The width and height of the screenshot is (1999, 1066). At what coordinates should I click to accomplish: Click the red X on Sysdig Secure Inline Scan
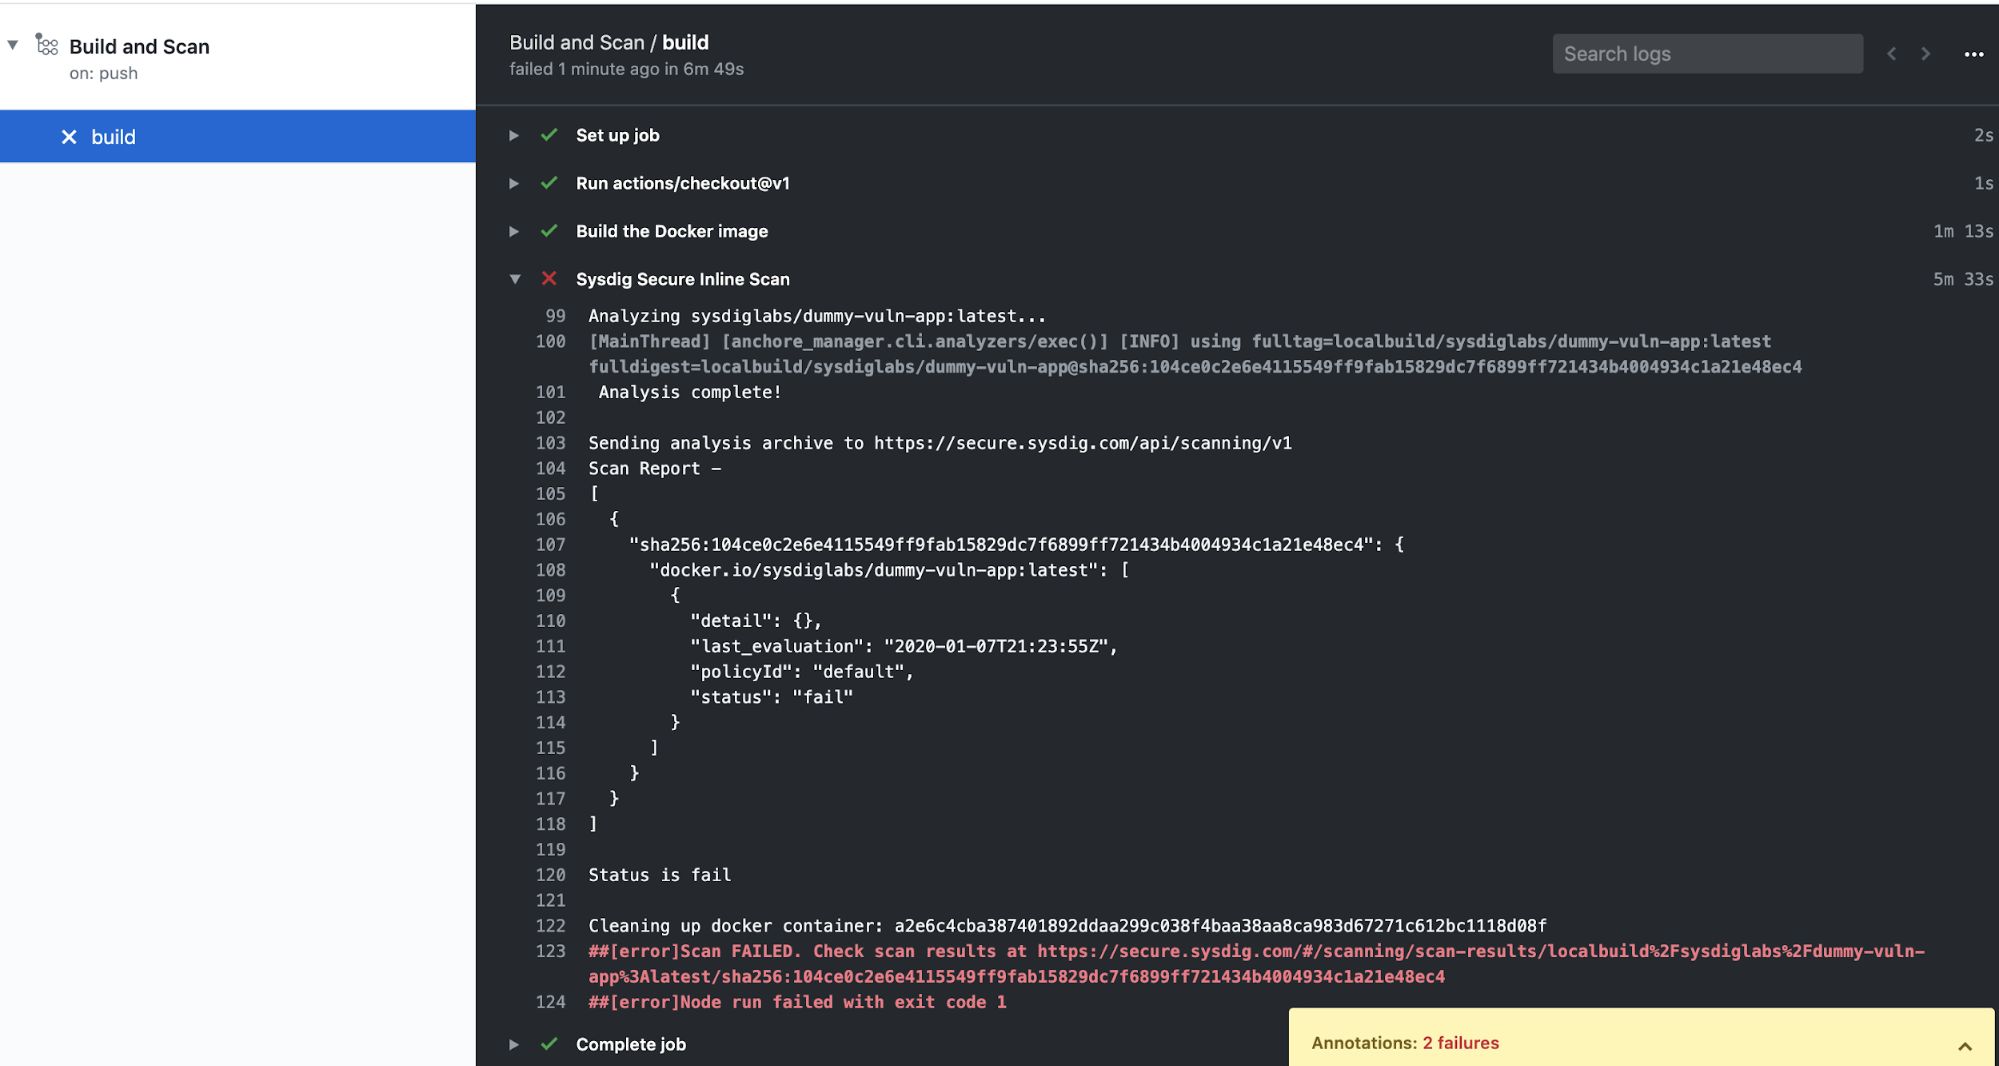(549, 279)
